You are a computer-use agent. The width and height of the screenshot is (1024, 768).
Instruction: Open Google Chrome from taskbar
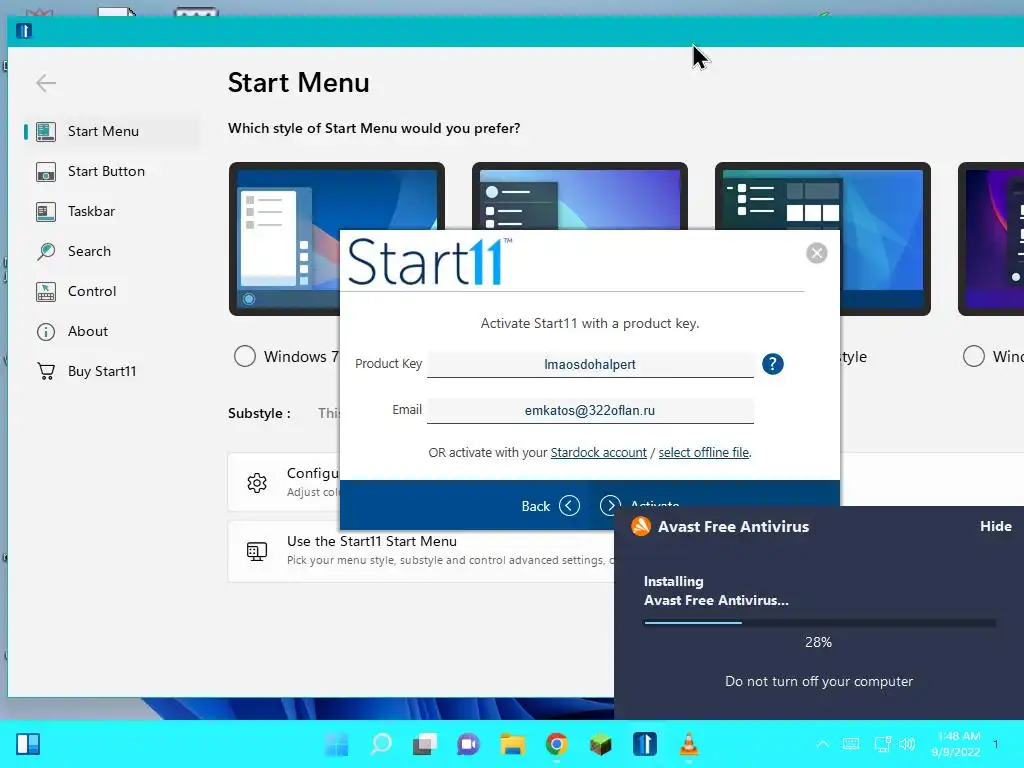(556, 744)
